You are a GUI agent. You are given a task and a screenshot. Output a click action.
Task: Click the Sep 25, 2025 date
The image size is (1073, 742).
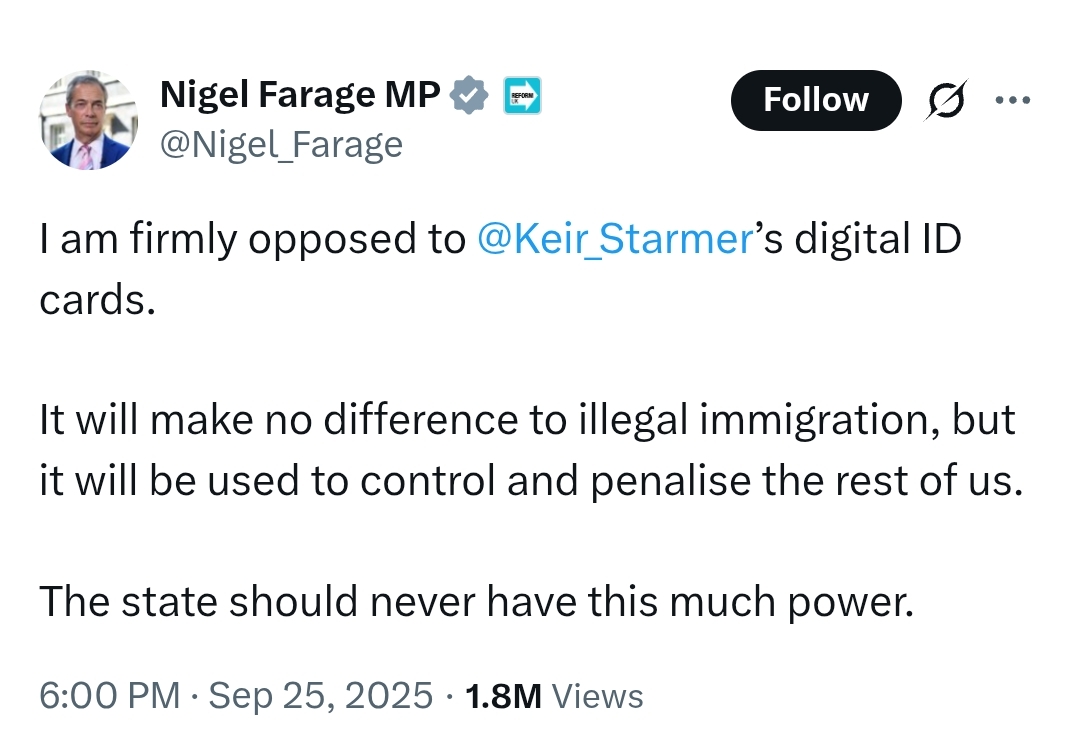[321, 695]
